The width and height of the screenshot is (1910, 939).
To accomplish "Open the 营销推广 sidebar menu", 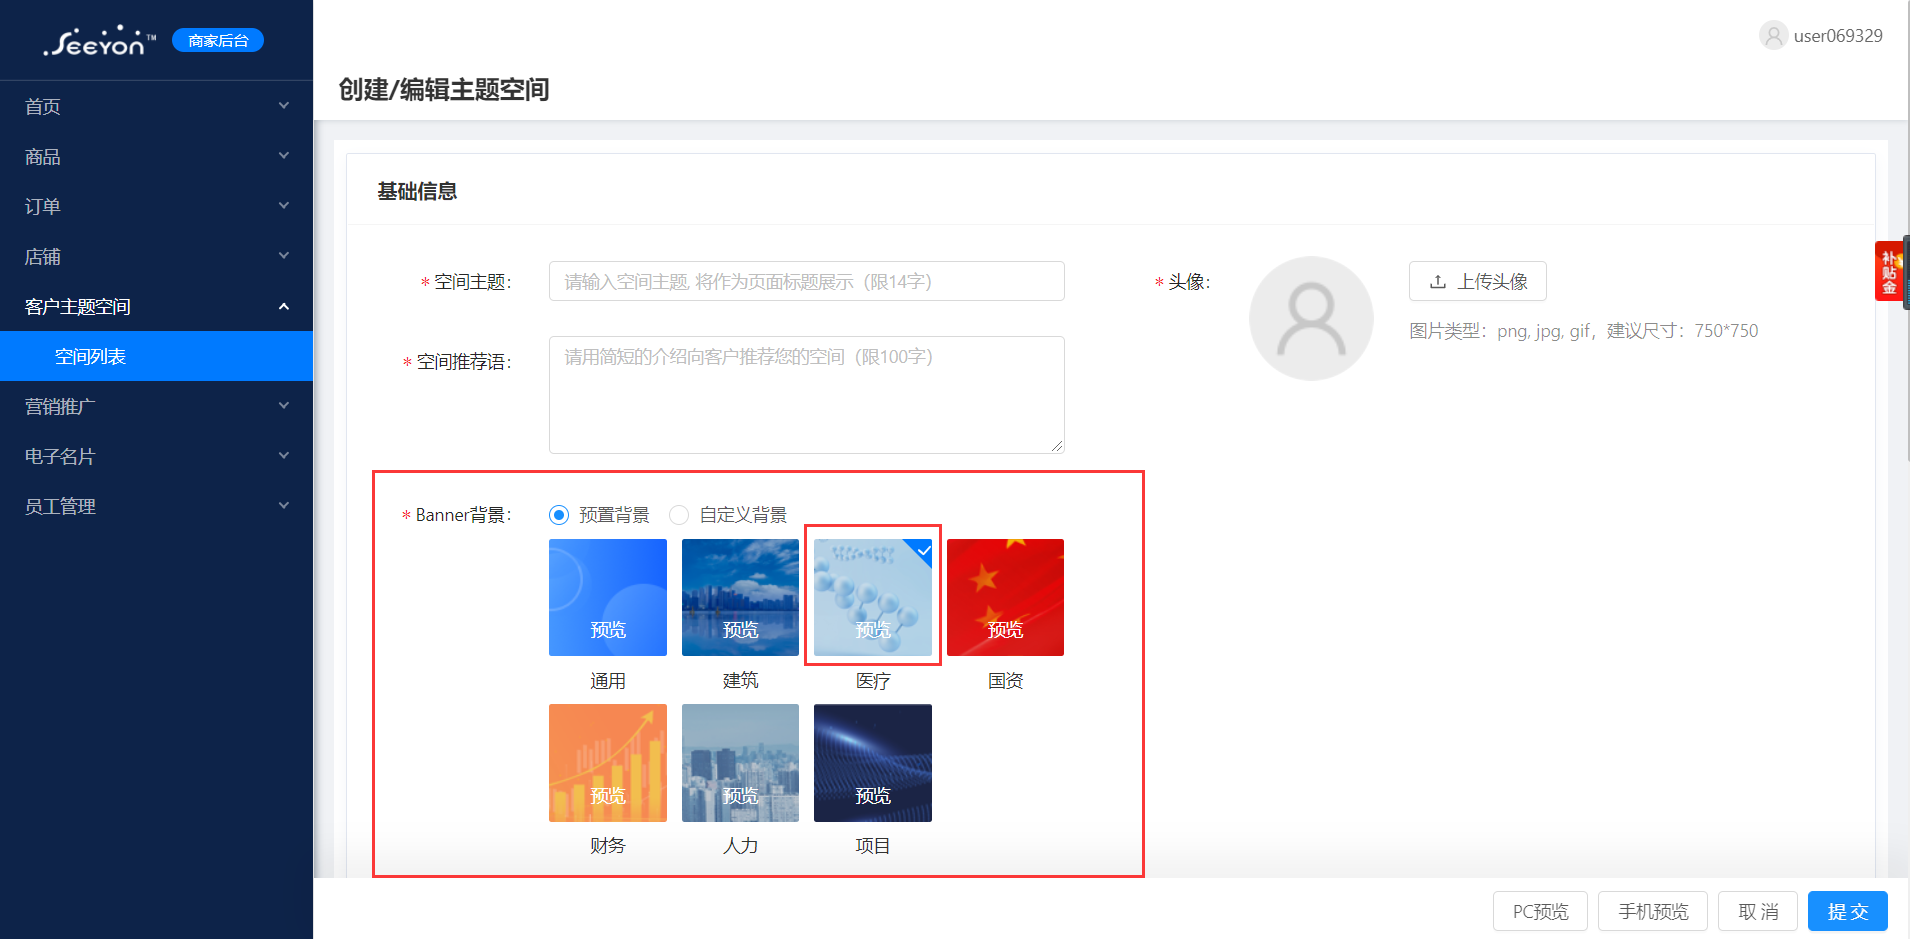I will [156, 406].
